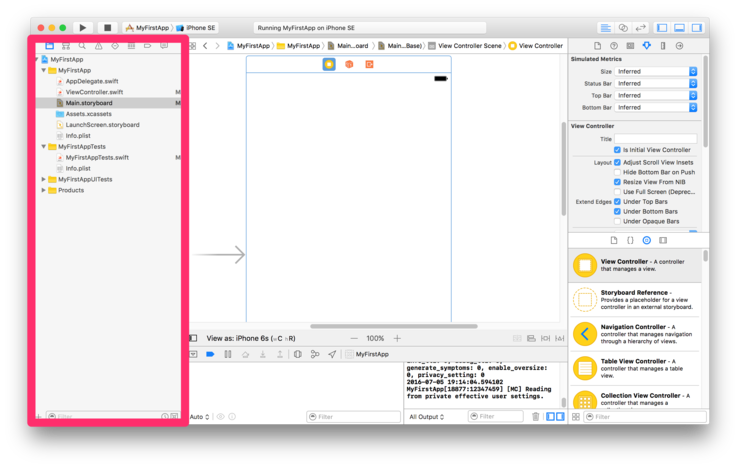Click the Stop button in toolbar
The width and height of the screenshot is (740, 468).
pyautogui.click(x=108, y=28)
